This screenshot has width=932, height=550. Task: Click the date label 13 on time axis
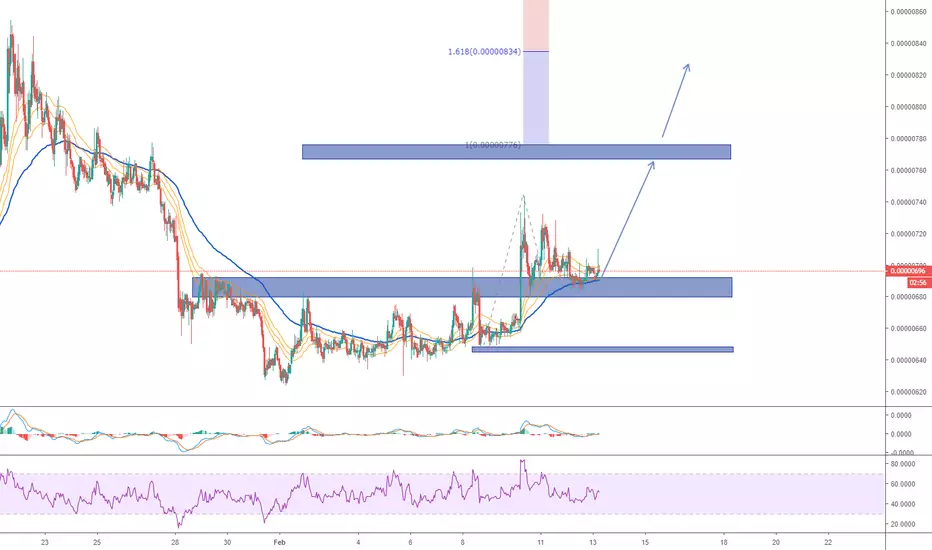pyautogui.click(x=593, y=542)
